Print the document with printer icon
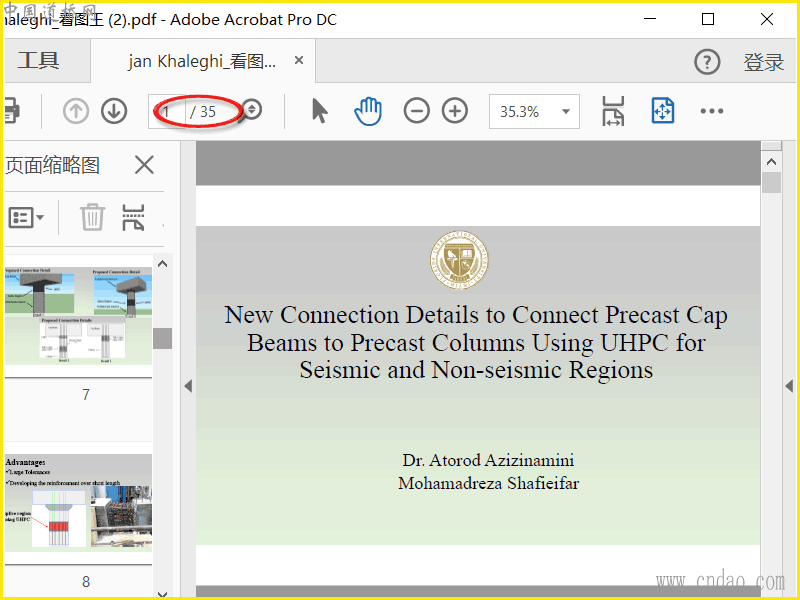The height and width of the screenshot is (600, 800). point(12,110)
